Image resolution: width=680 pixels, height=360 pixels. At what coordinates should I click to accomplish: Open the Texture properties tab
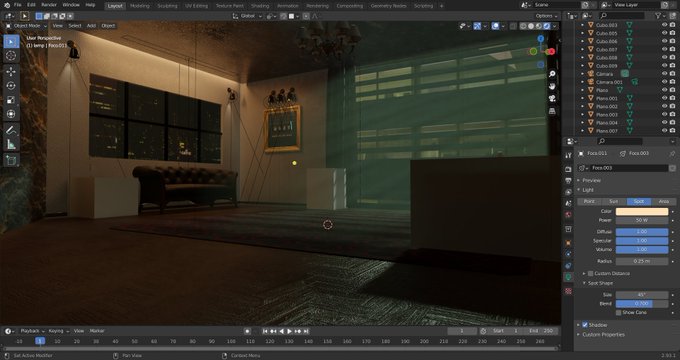tap(568, 291)
